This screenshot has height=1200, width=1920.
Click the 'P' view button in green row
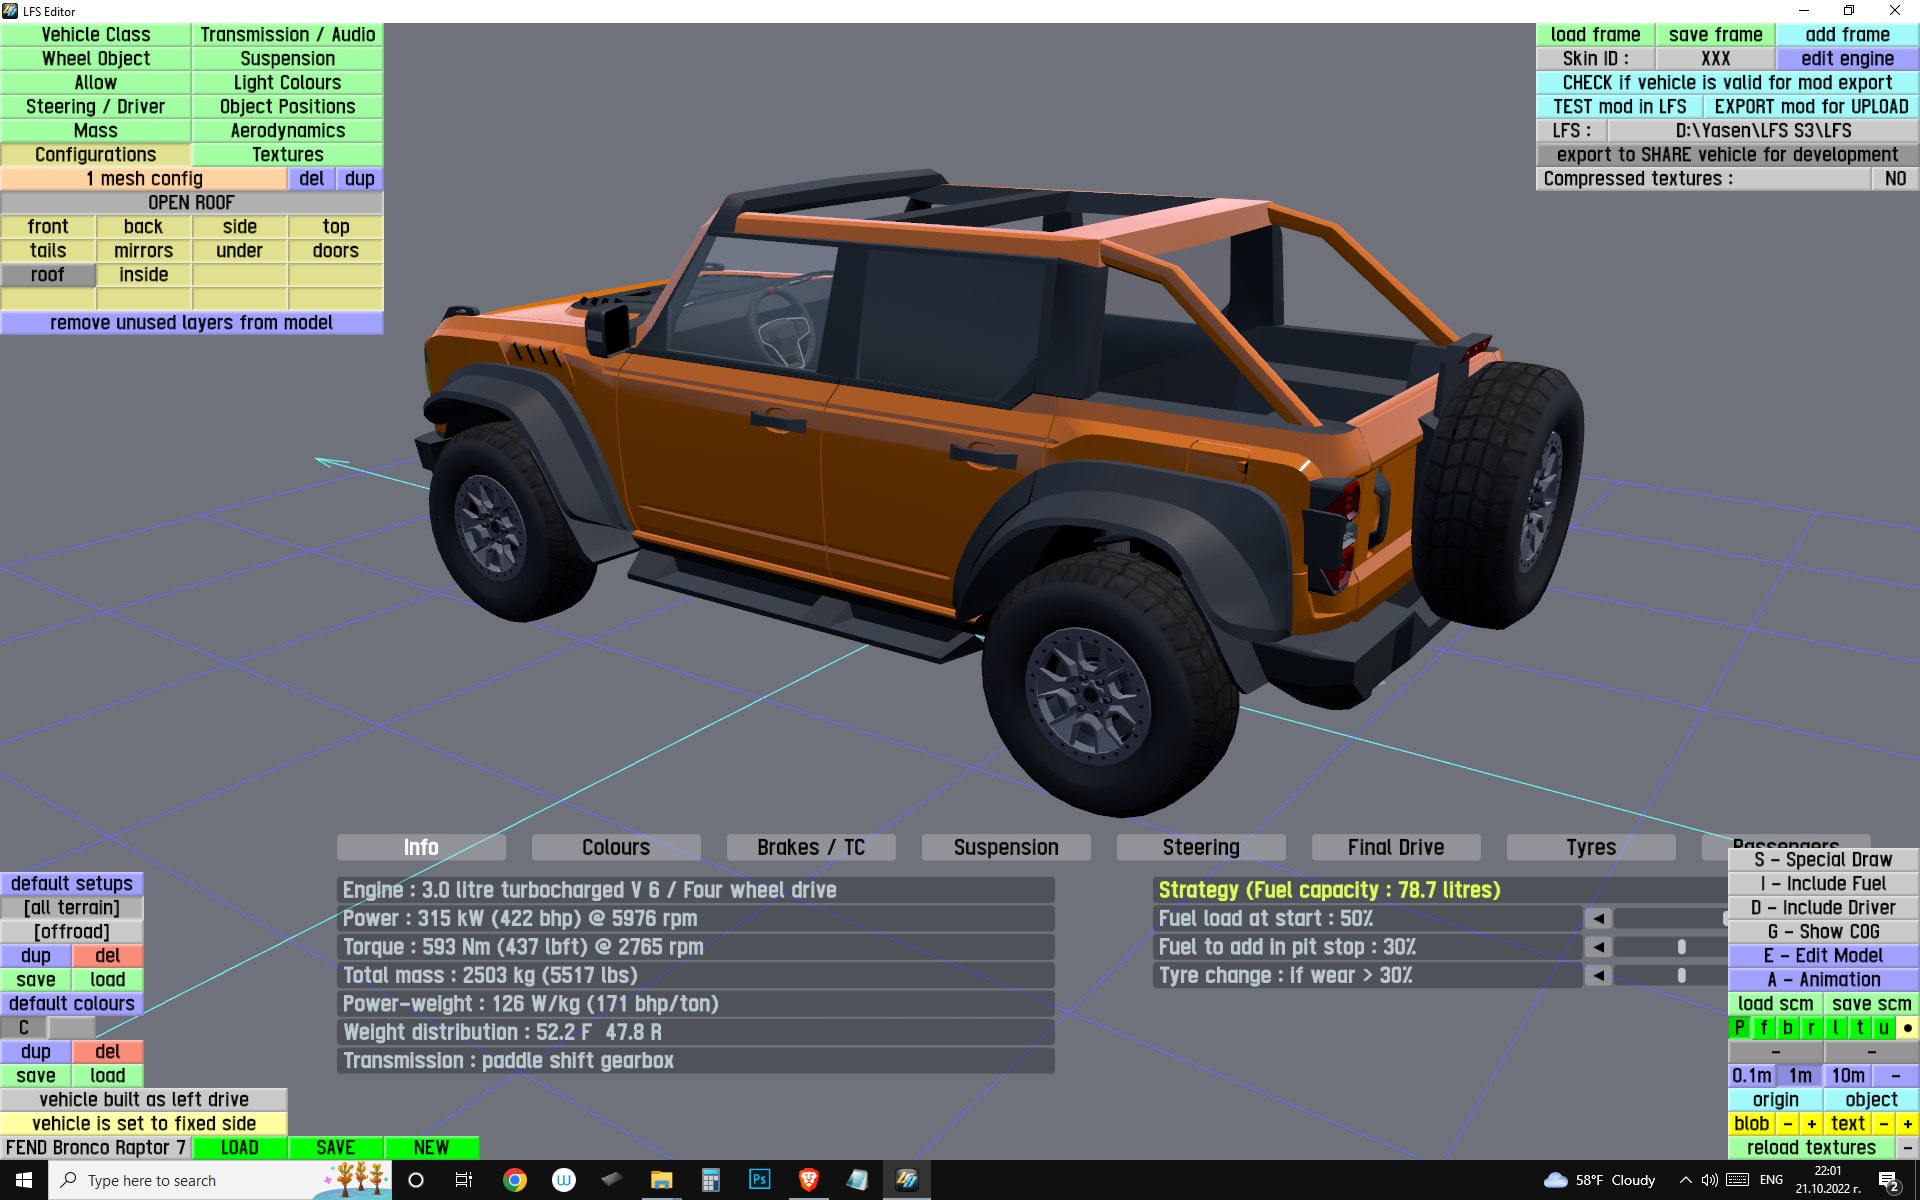[x=1739, y=1027]
